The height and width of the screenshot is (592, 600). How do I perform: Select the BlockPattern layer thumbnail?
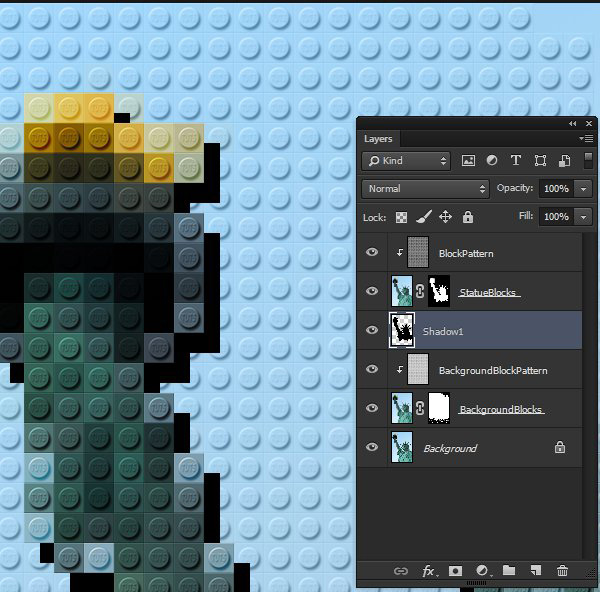(418, 252)
